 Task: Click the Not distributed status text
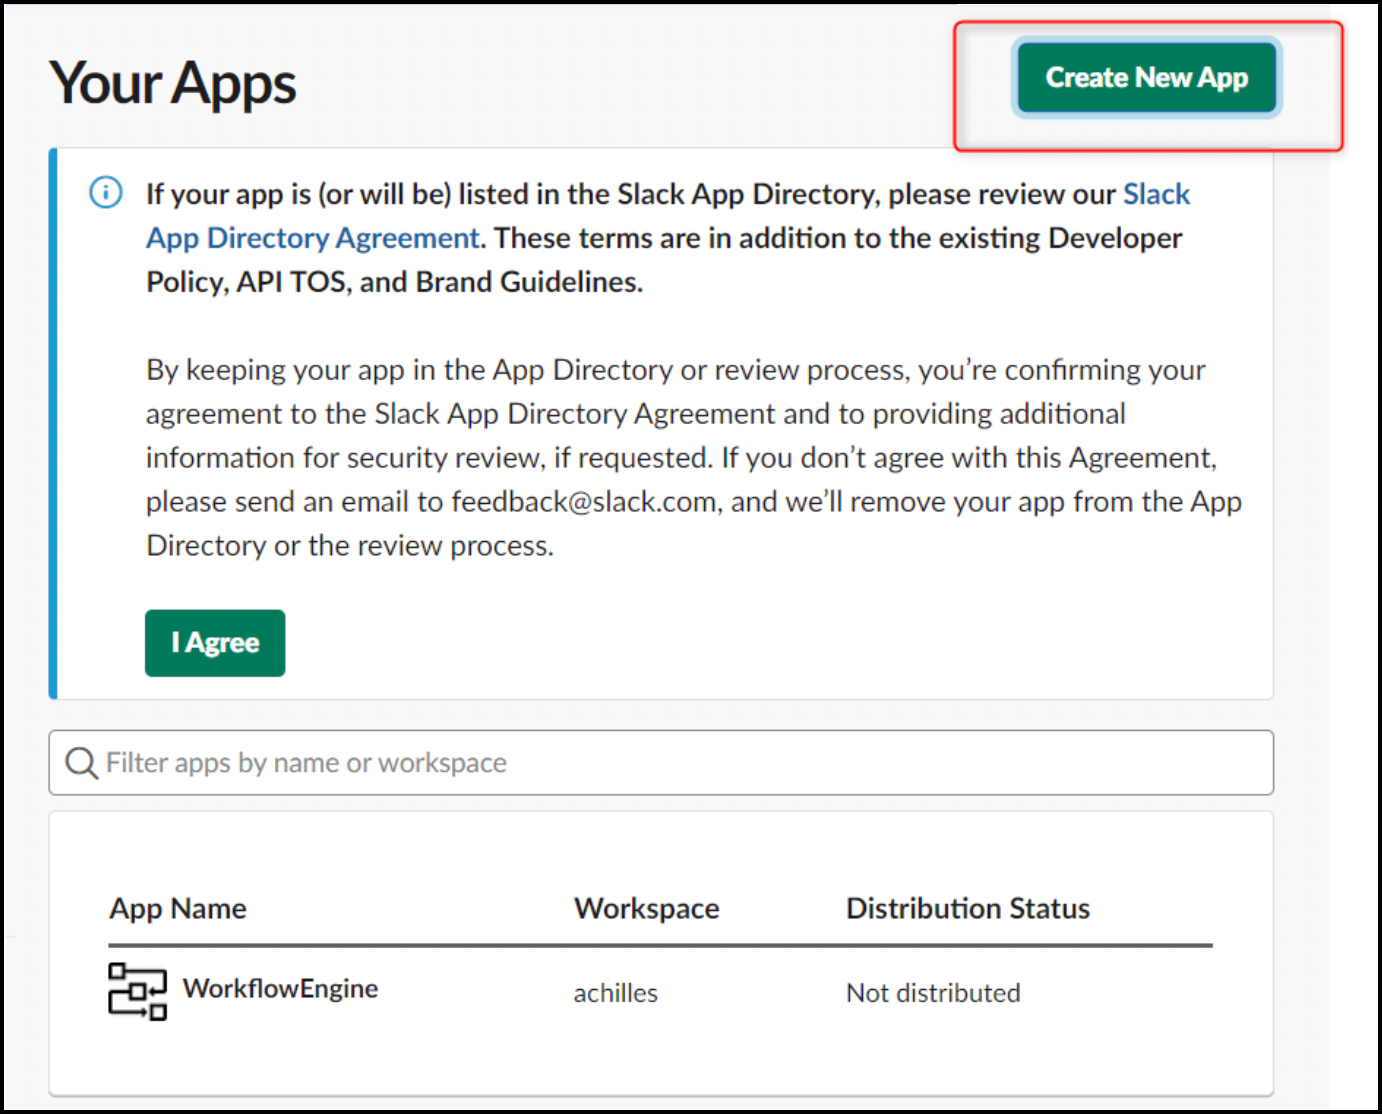[932, 993]
